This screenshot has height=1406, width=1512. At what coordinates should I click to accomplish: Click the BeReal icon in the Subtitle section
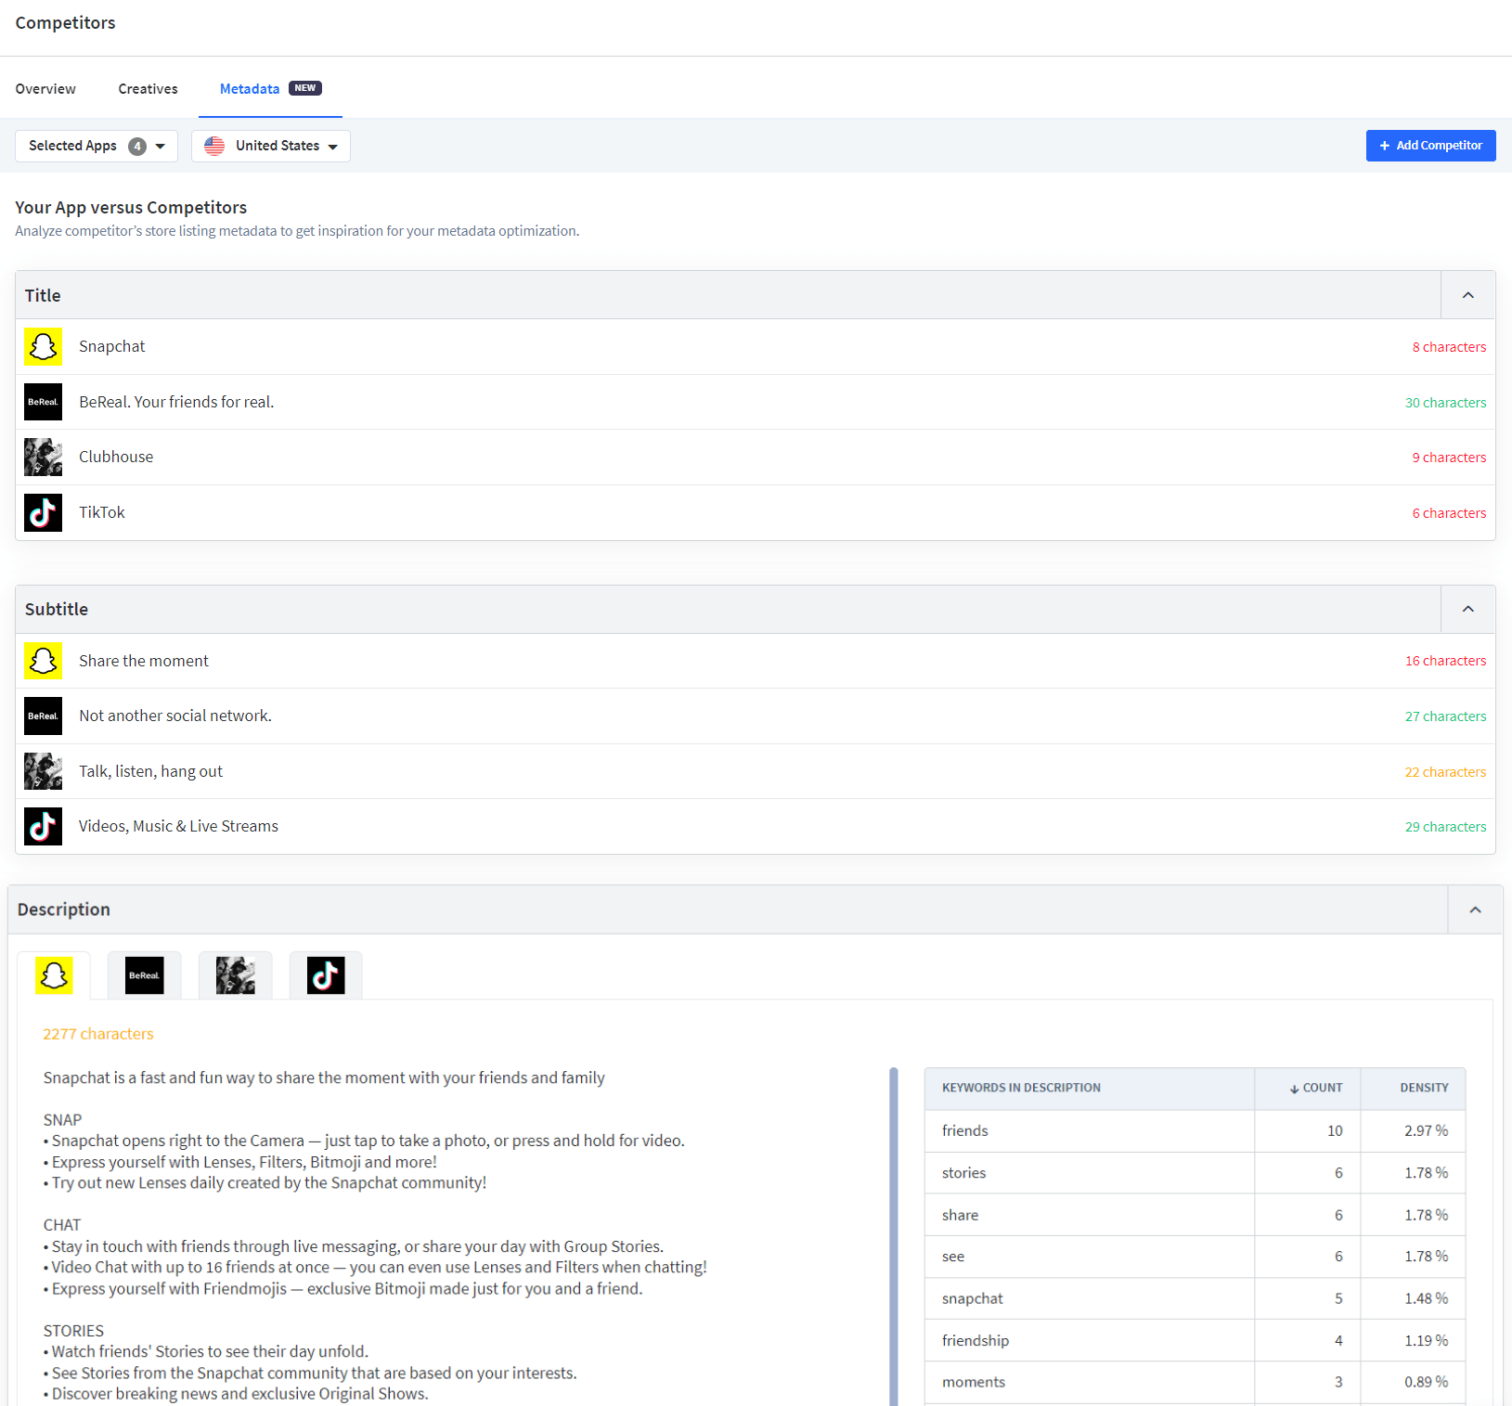pos(43,716)
